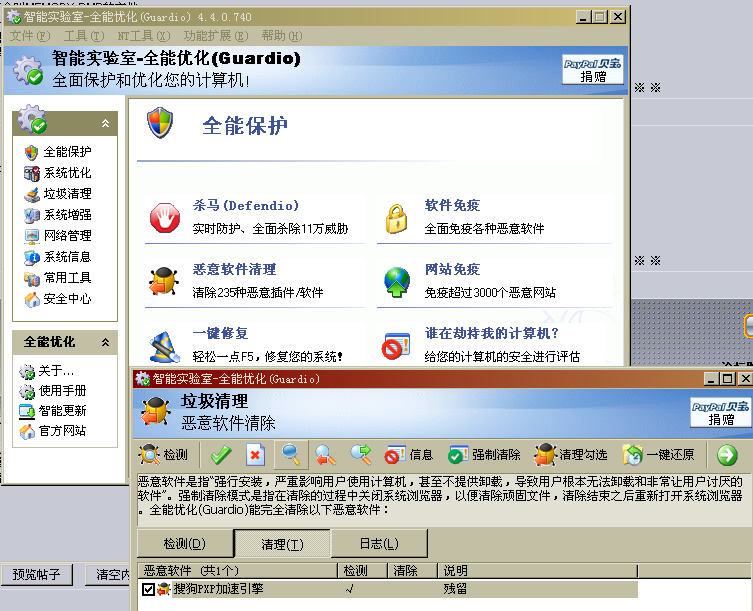This screenshot has width=753, height=611.
Task: Open 关于... link
Action: [56, 370]
